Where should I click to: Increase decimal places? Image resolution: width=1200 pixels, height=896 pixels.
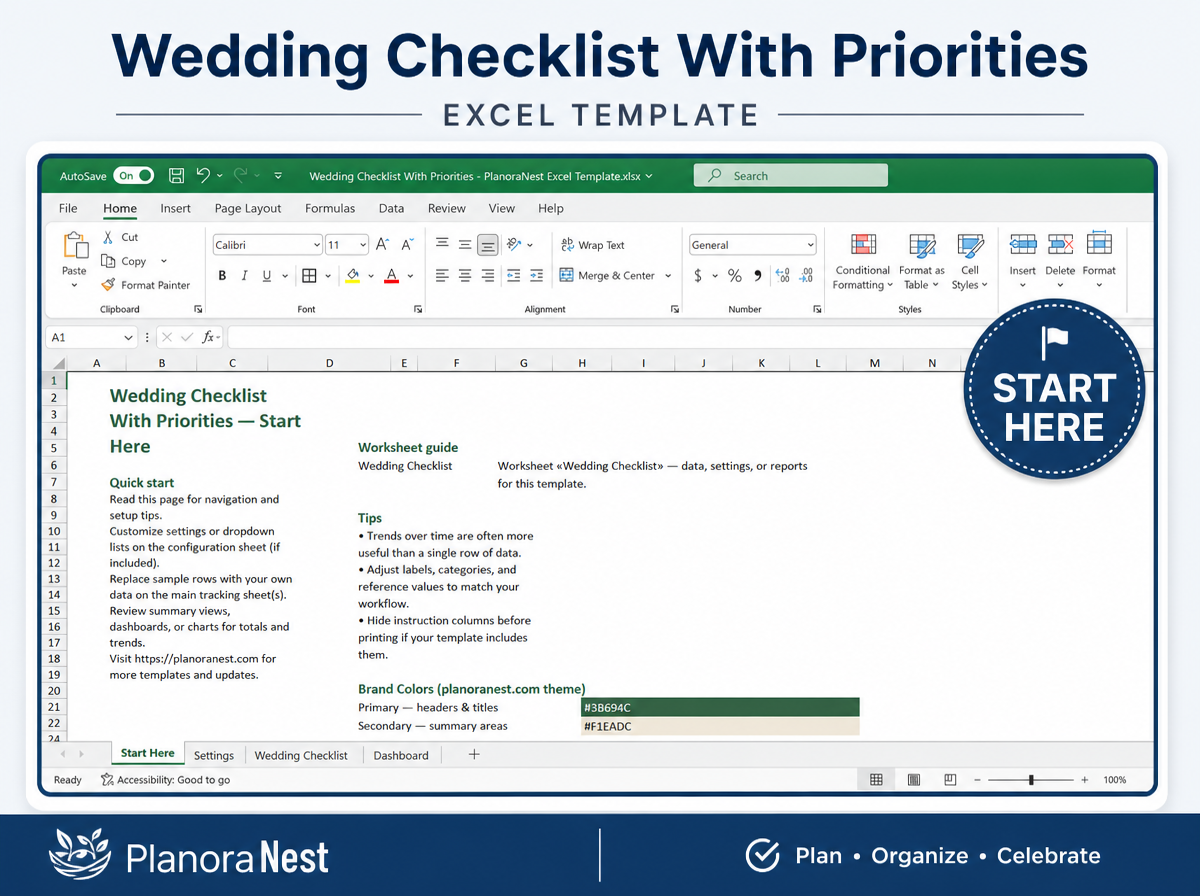tap(782, 276)
